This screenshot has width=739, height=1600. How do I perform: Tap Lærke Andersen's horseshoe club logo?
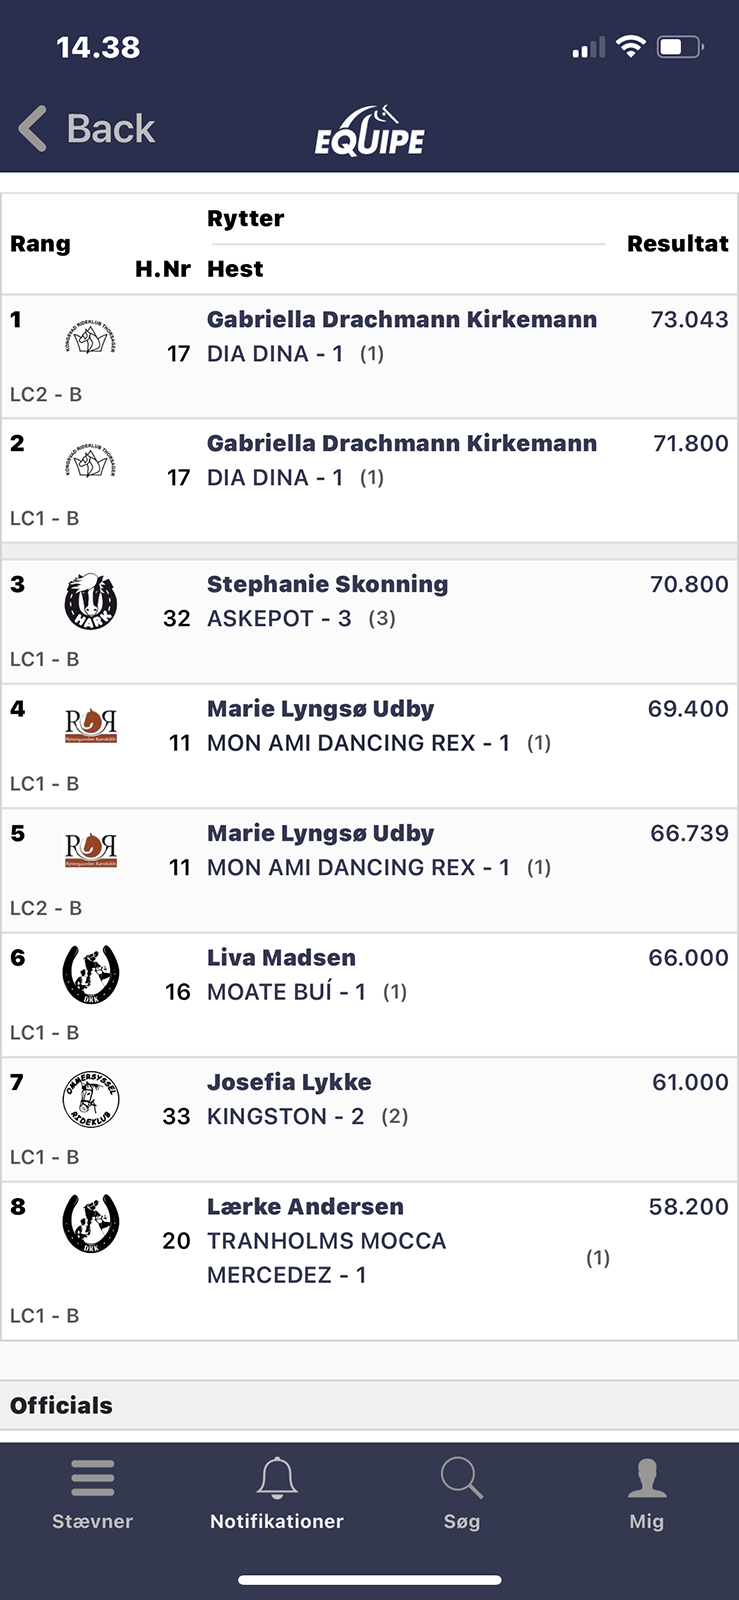pyautogui.click(x=91, y=1223)
